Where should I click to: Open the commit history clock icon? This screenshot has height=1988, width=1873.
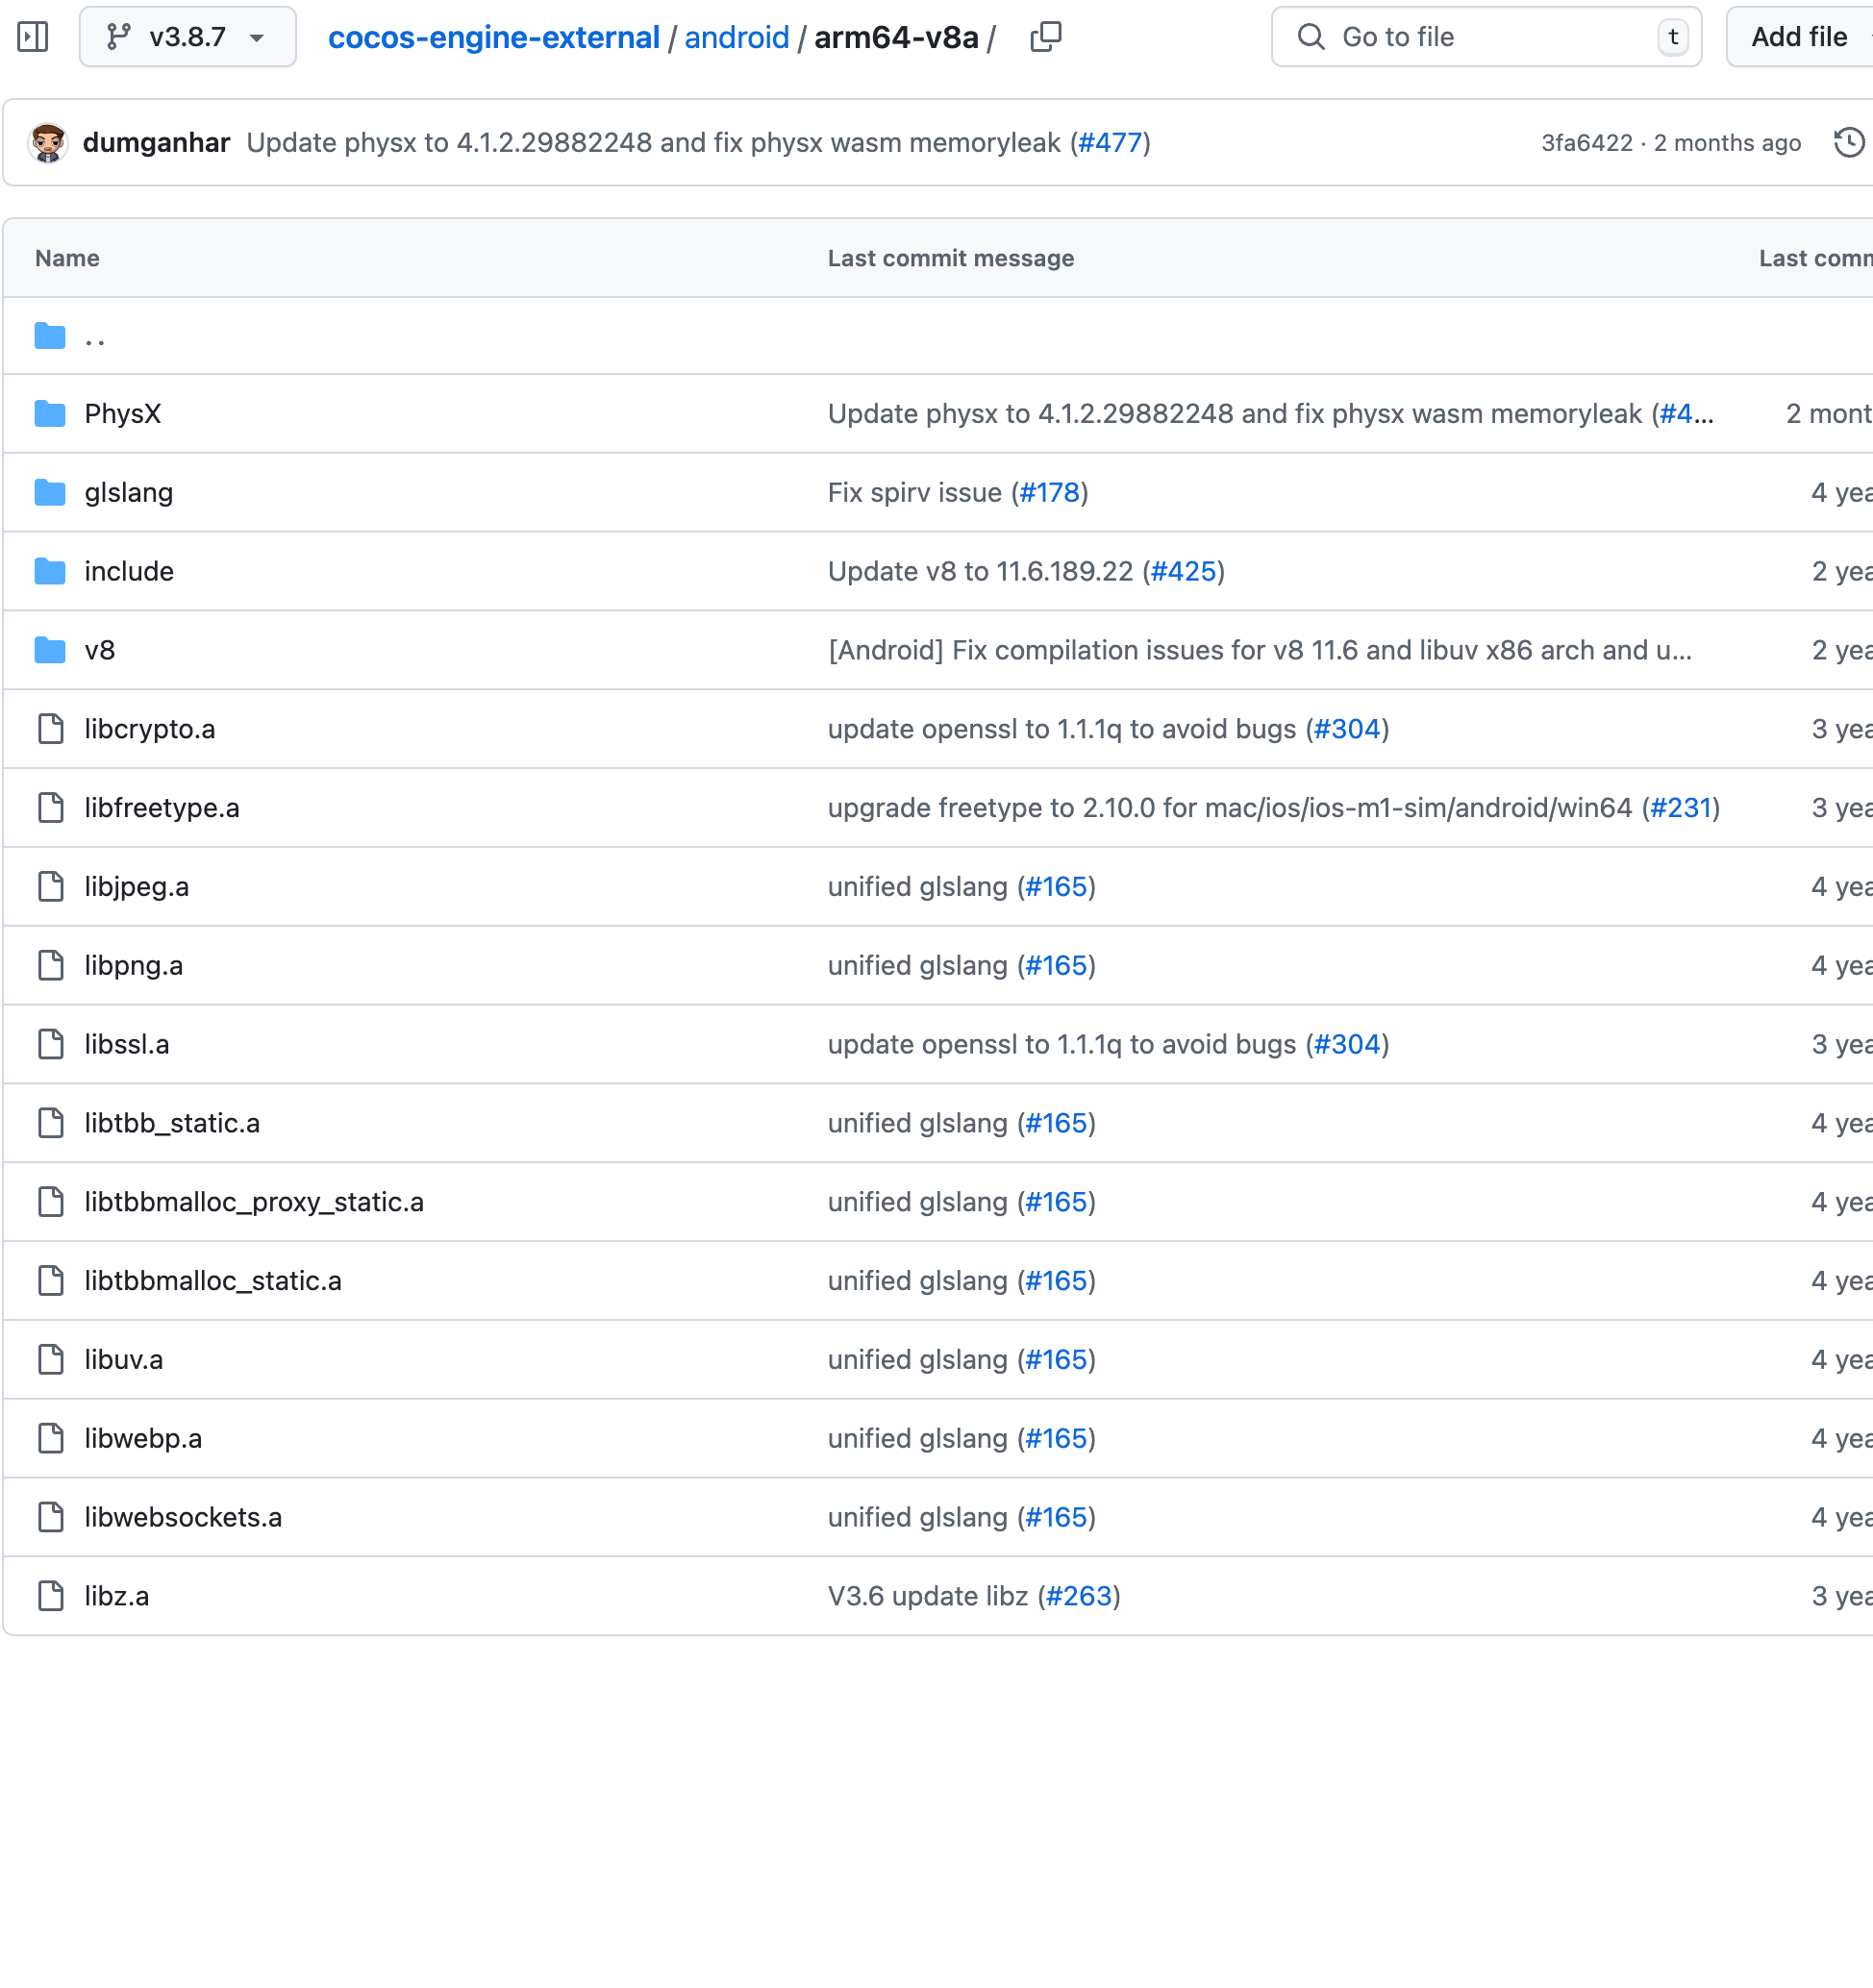tap(1848, 143)
